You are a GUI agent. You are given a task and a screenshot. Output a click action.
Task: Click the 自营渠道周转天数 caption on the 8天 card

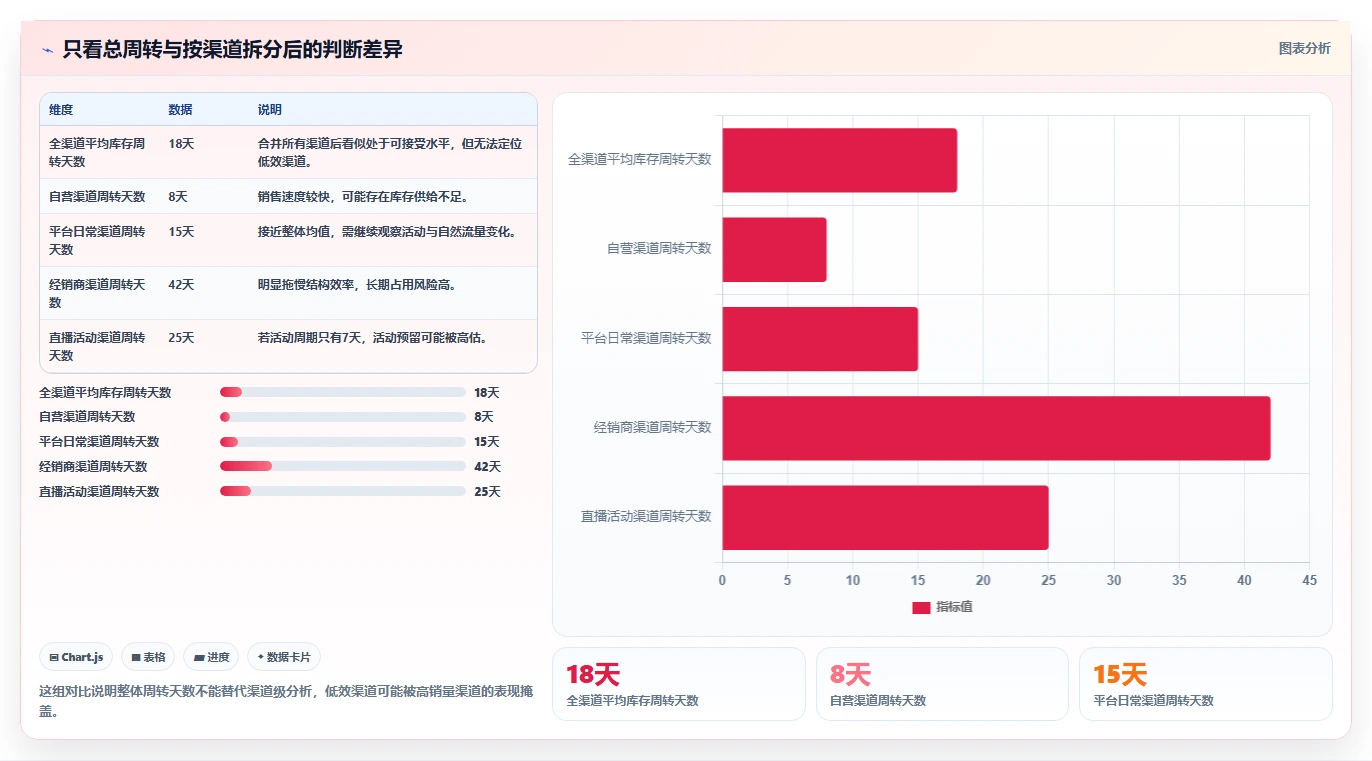[x=878, y=701]
